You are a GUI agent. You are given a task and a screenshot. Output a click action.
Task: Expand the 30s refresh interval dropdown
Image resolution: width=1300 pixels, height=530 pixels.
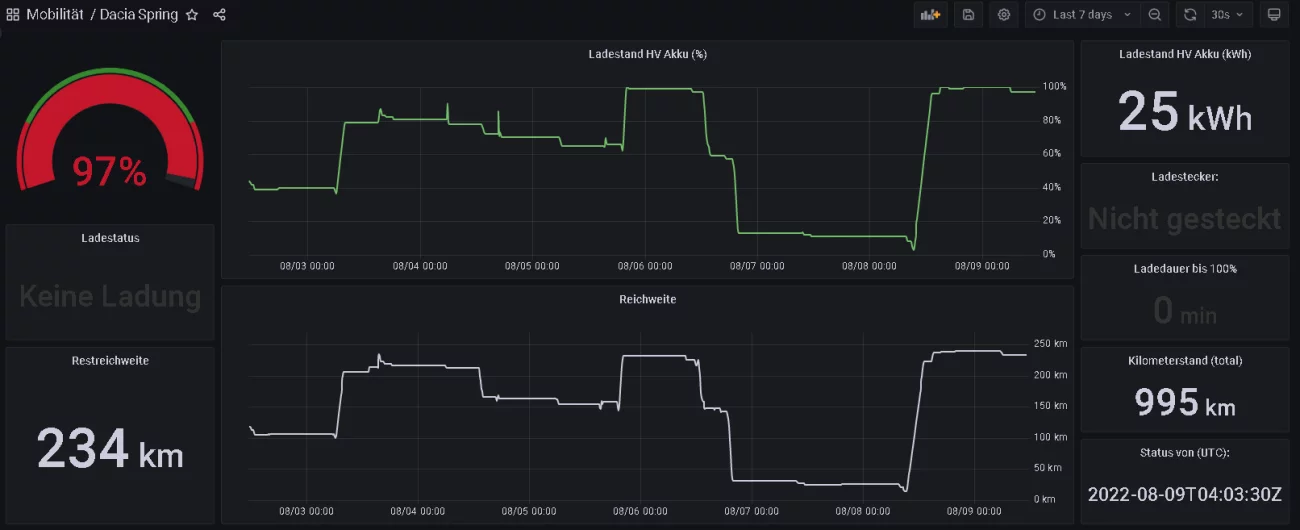click(x=1229, y=15)
